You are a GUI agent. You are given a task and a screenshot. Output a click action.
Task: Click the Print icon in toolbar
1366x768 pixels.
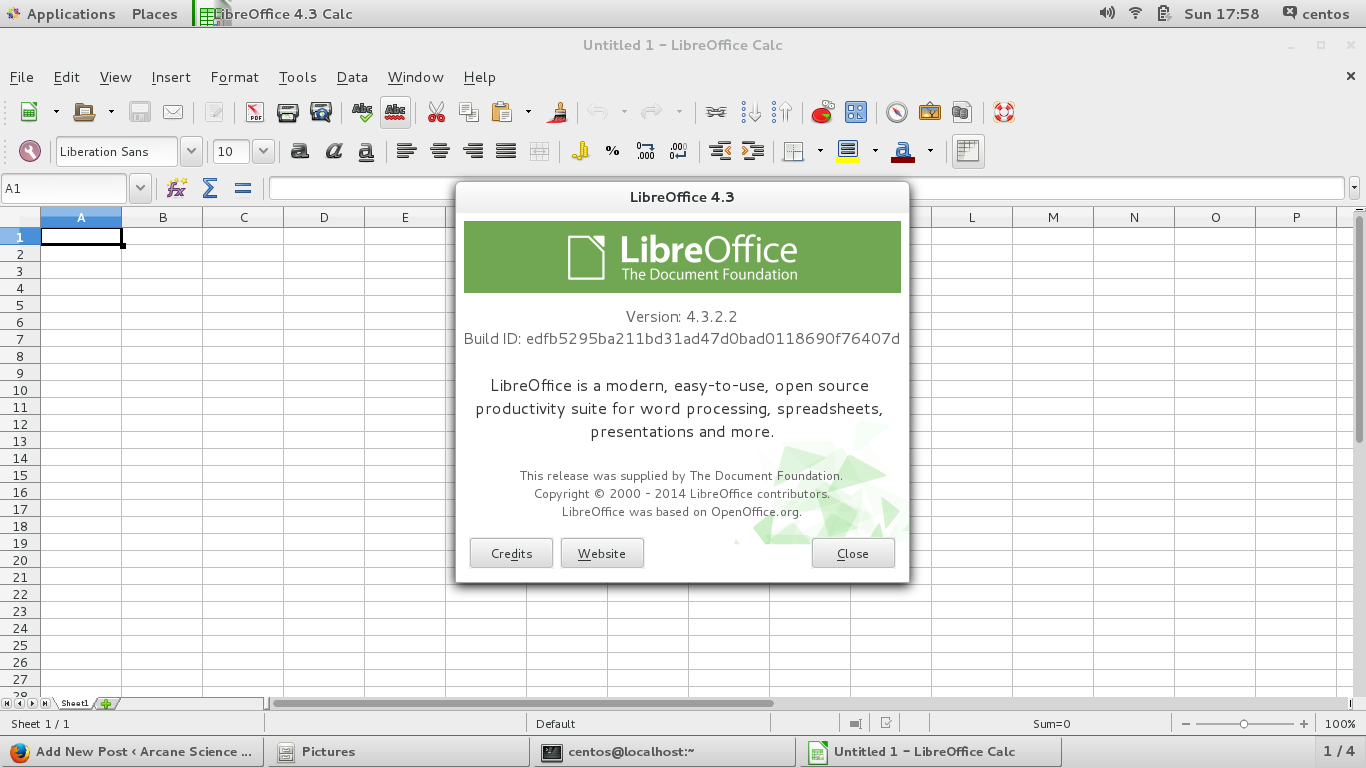(288, 112)
